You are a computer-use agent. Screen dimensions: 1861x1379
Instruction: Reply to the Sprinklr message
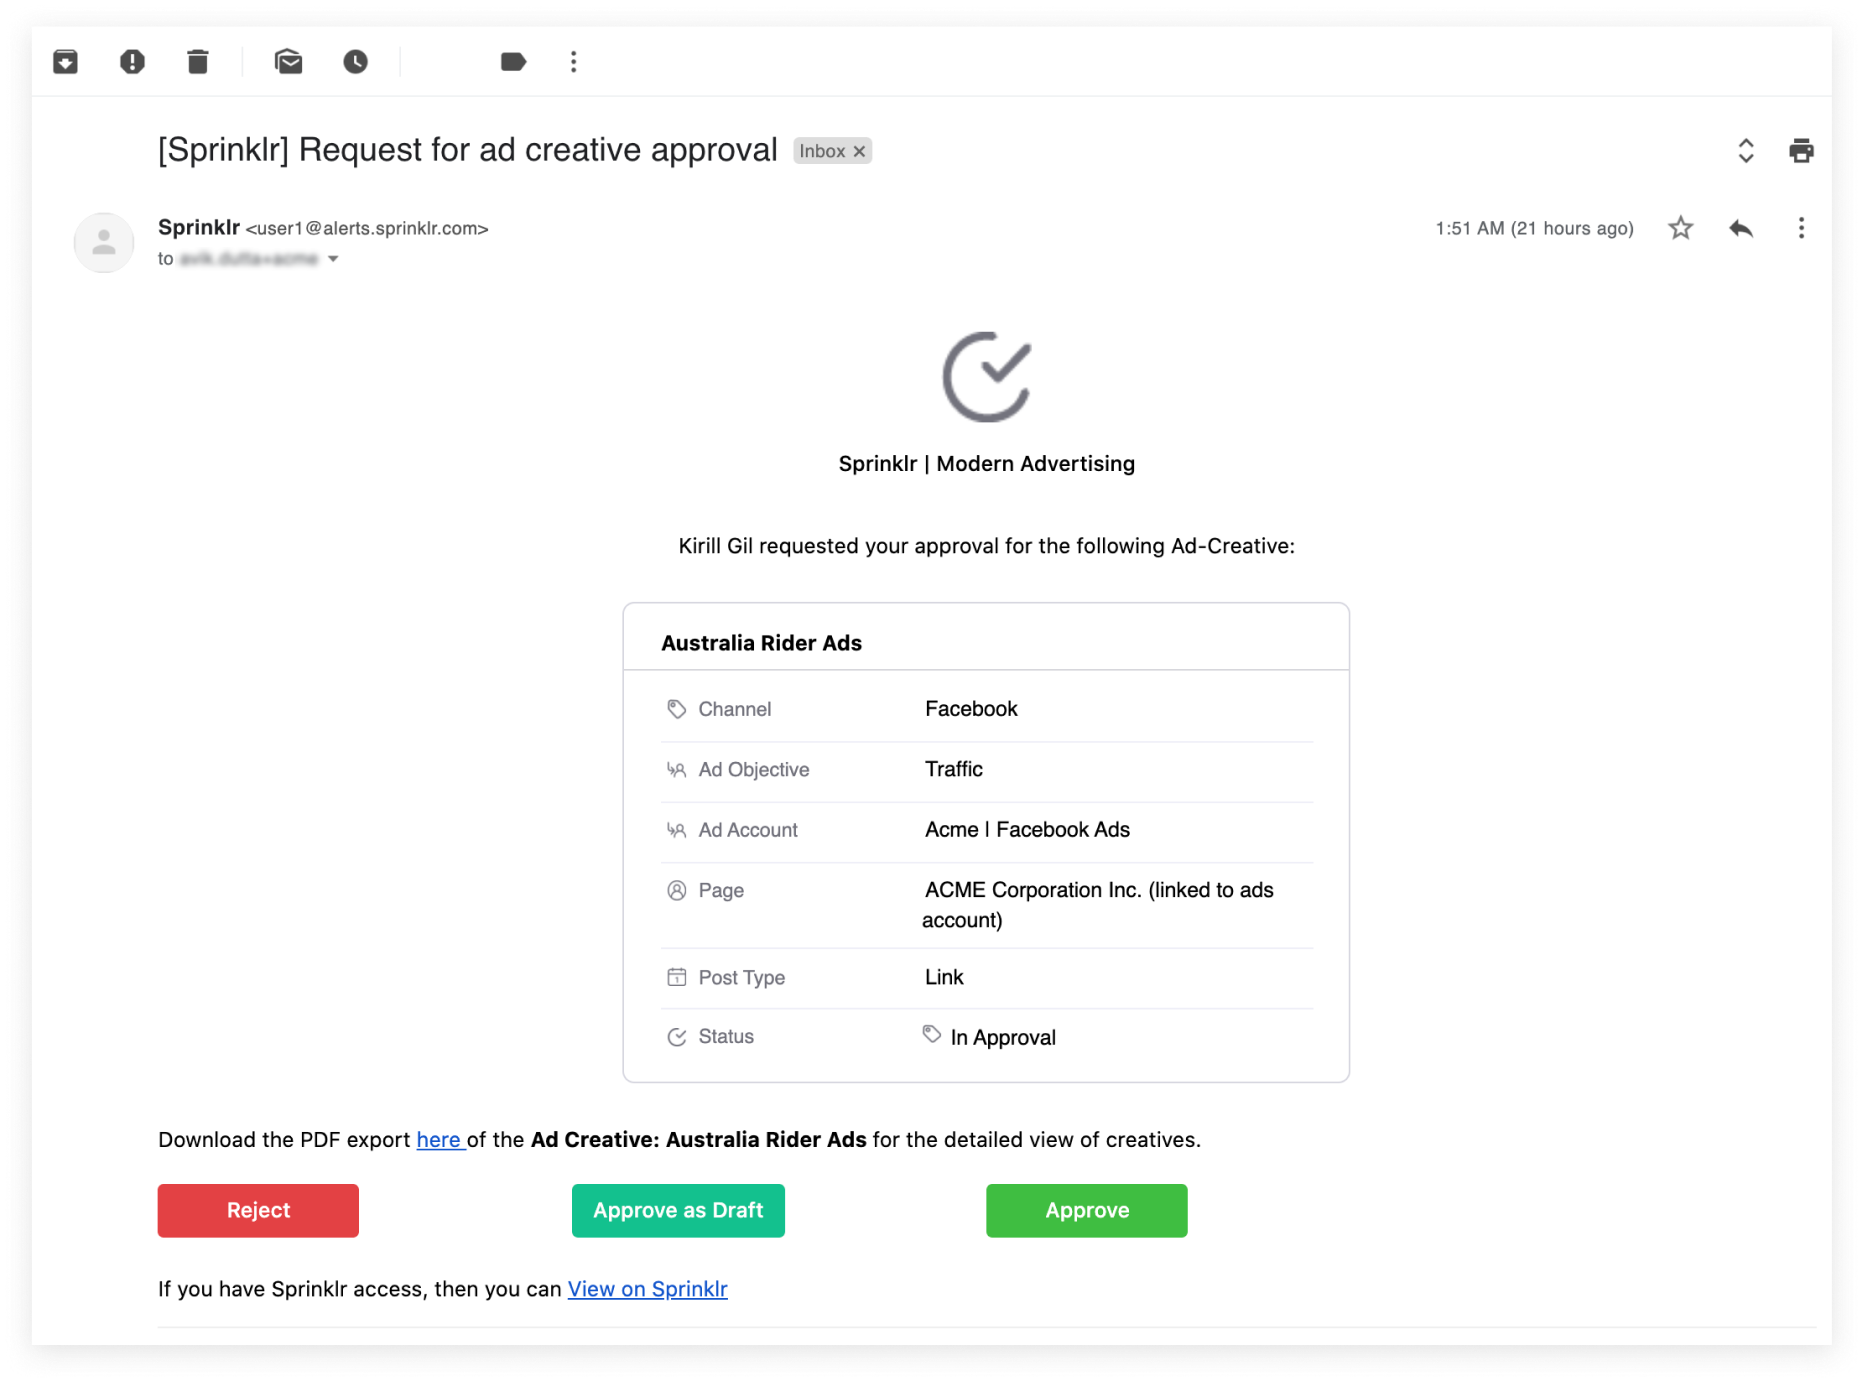(1741, 228)
